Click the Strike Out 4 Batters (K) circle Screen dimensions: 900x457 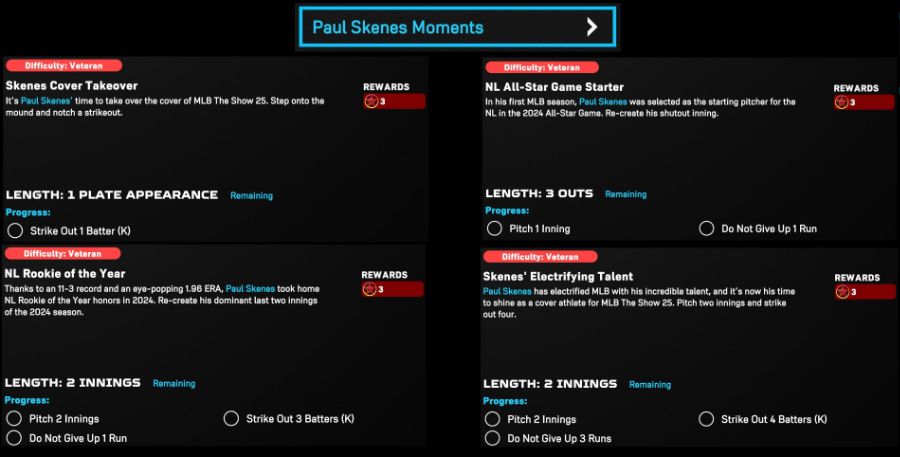[x=707, y=419]
